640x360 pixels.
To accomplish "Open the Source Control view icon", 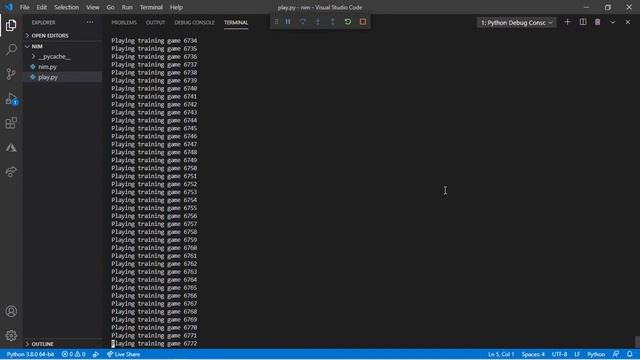I will tap(11, 74).
